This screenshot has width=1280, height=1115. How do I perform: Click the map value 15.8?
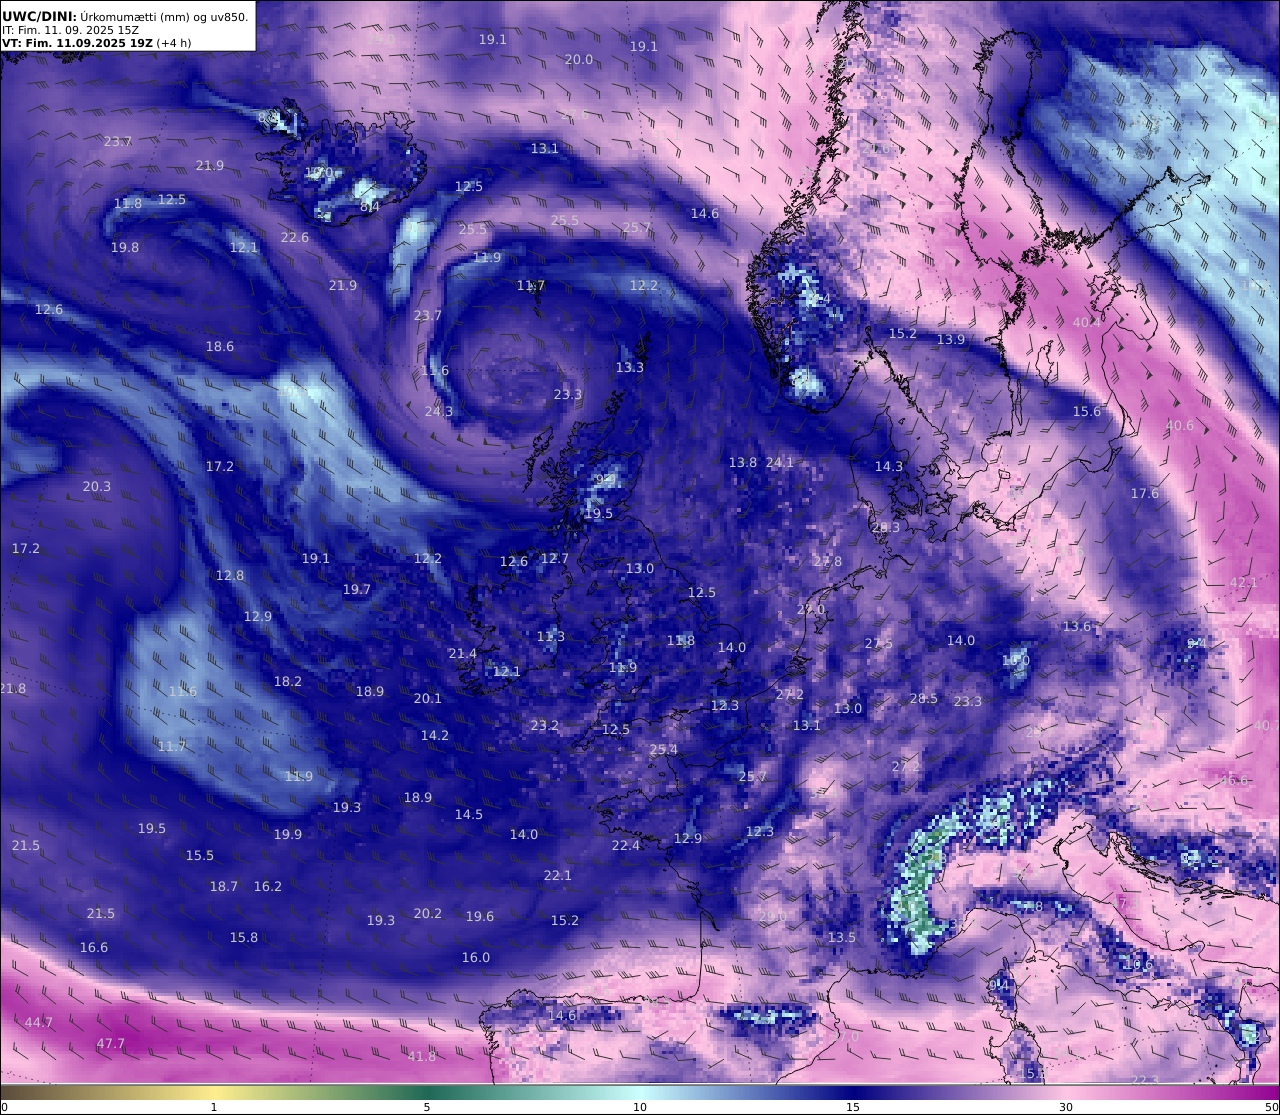(244, 938)
